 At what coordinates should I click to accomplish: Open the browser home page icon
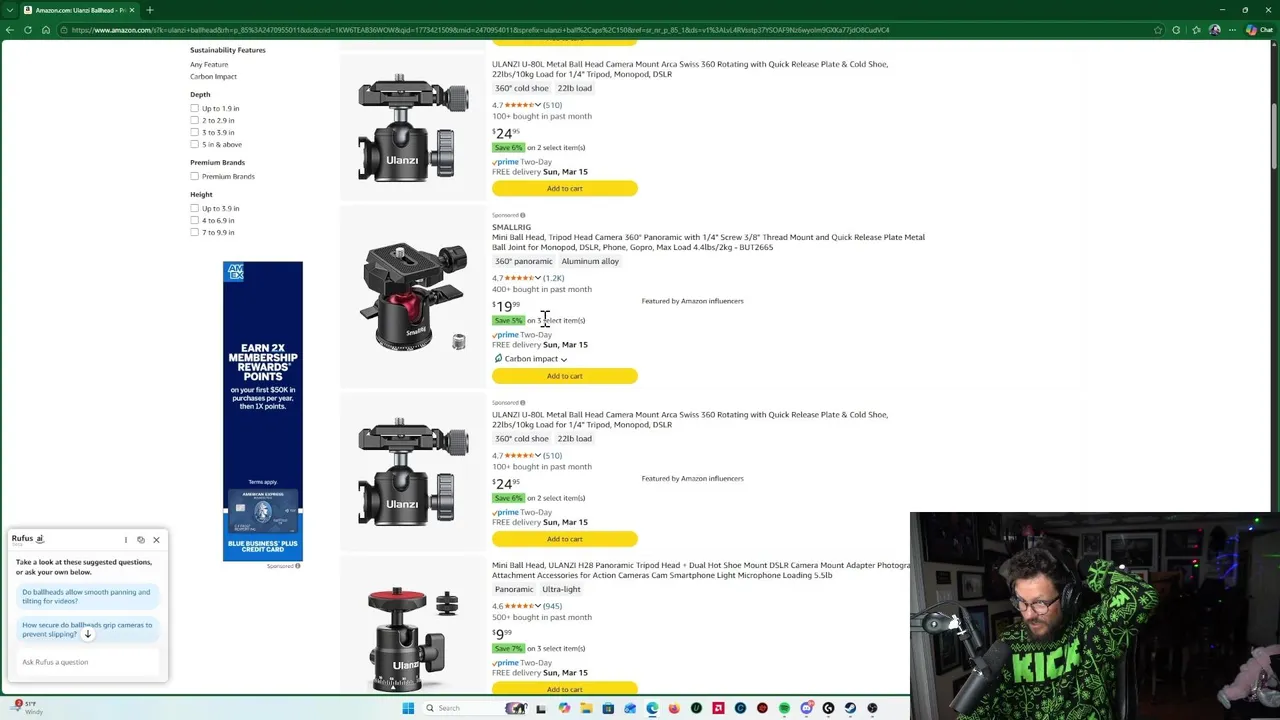(x=46, y=30)
